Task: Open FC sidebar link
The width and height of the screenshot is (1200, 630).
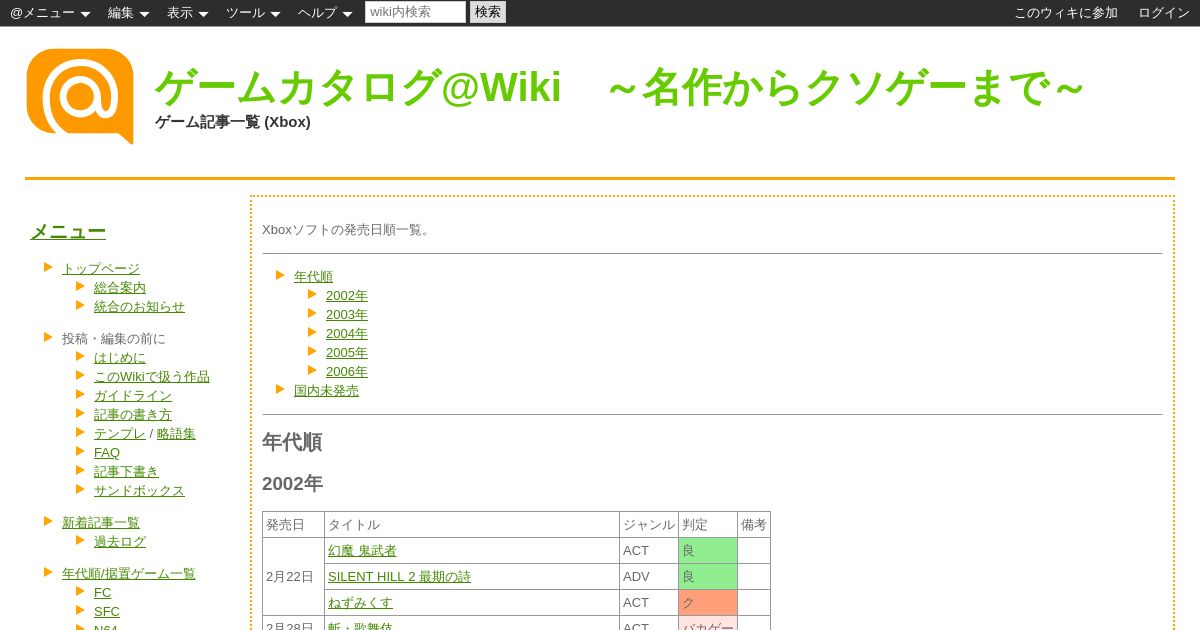Action: pyautogui.click(x=103, y=592)
